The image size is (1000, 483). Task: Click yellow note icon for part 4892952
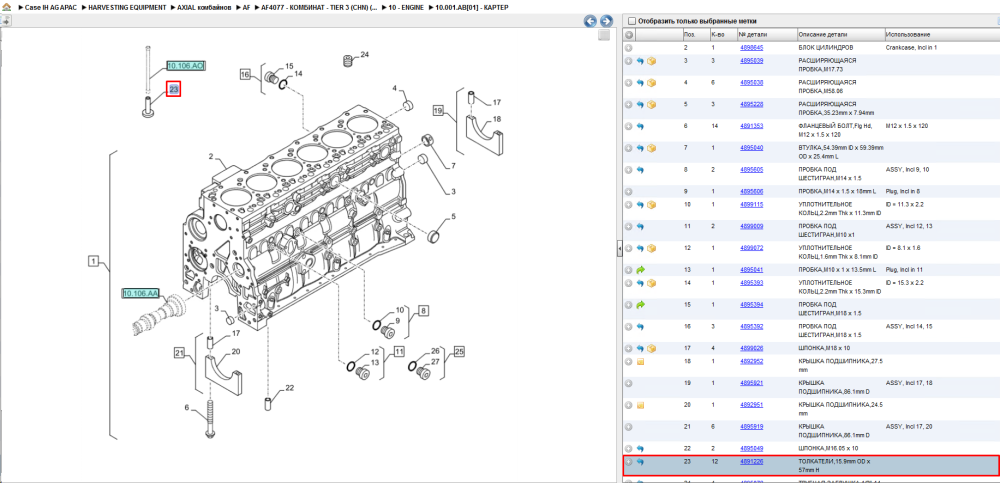coord(640,362)
